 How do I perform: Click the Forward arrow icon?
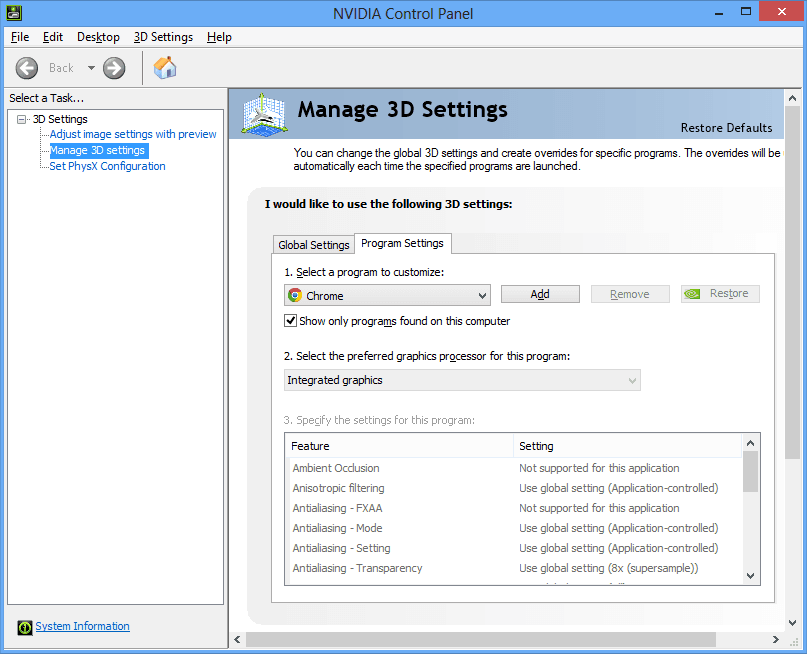pos(114,68)
